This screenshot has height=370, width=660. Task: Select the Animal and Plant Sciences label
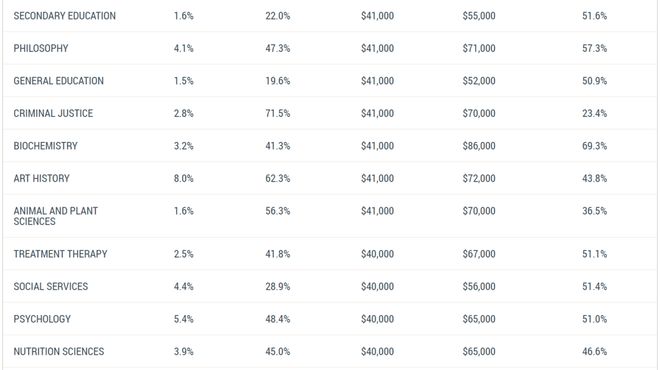(56, 216)
